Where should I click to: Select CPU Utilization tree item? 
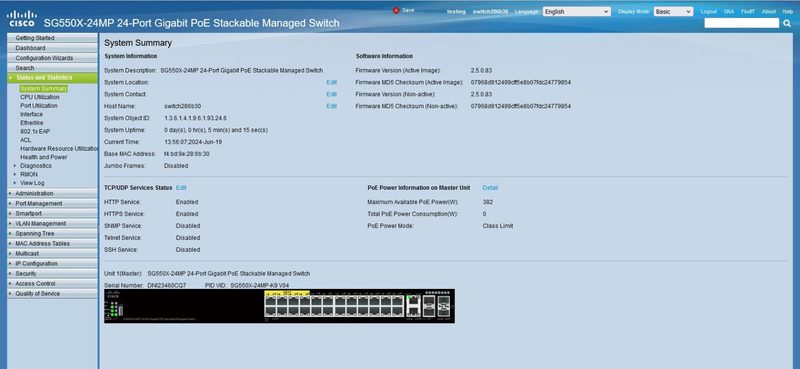click(40, 97)
